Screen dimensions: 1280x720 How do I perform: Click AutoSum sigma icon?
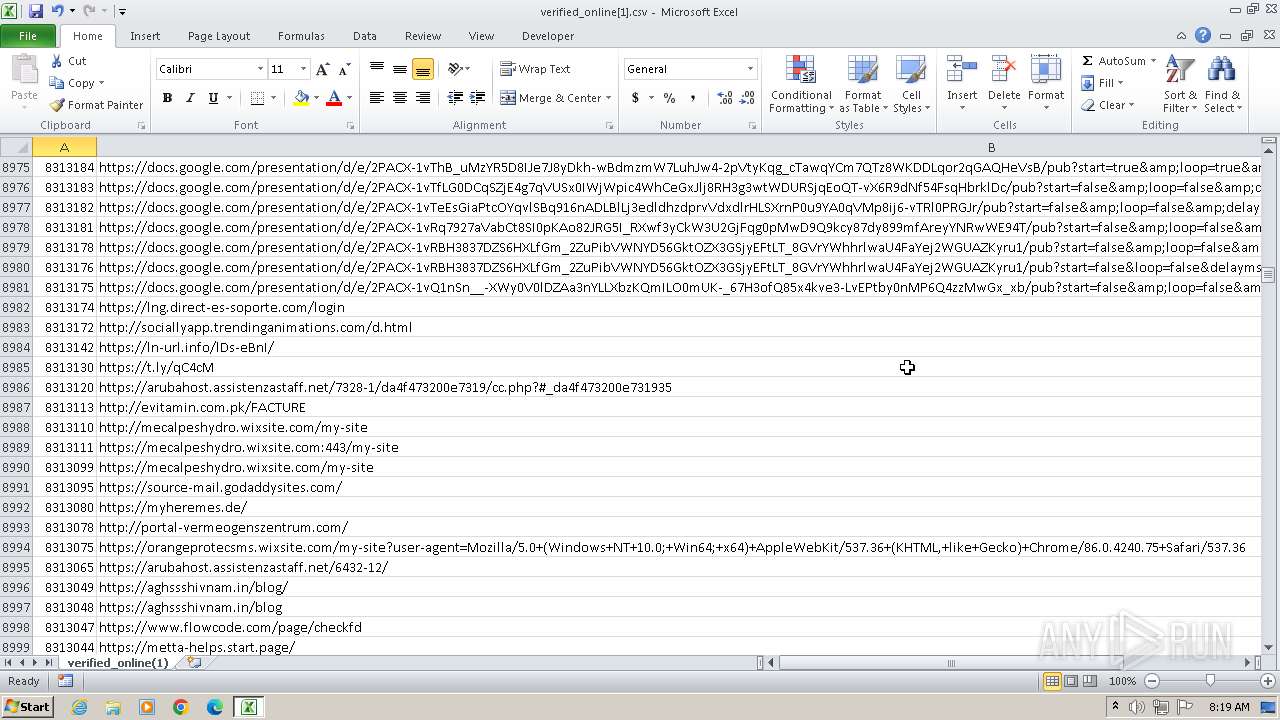click(x=1087, y=61)
